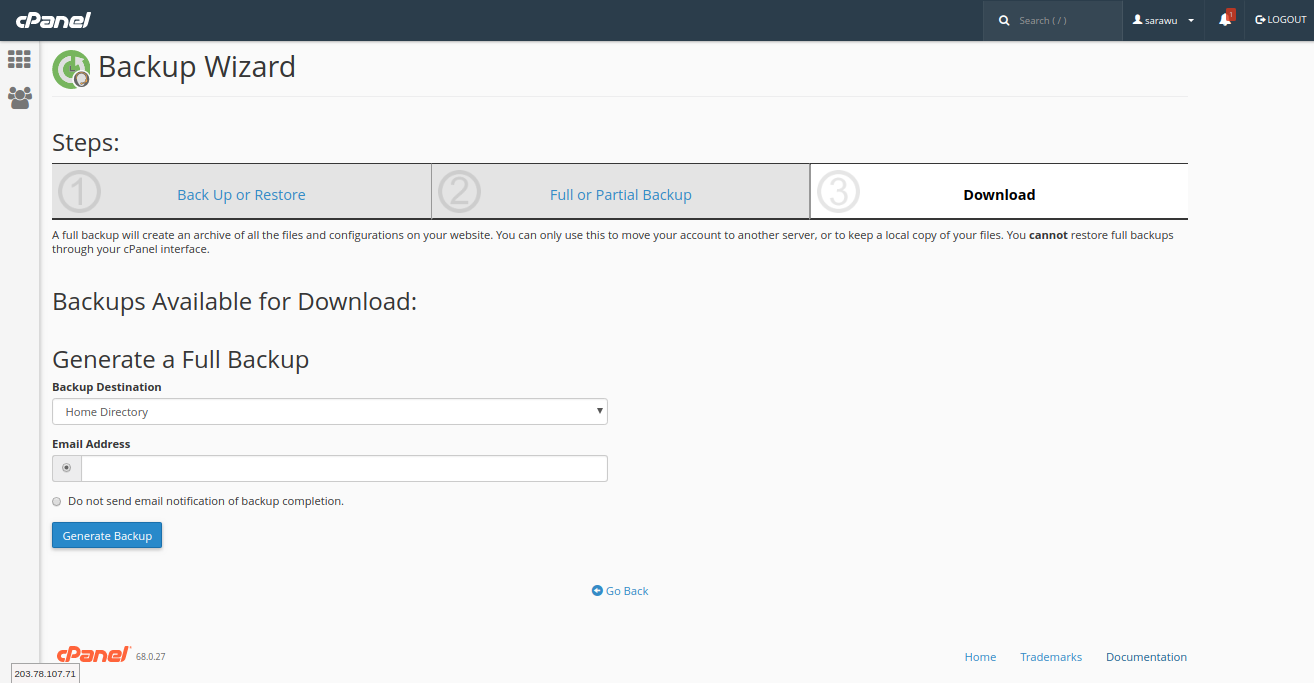Screen dimensions: 1314x683
Task: Click the Email Address text field
Action: [x=344, y=468]
